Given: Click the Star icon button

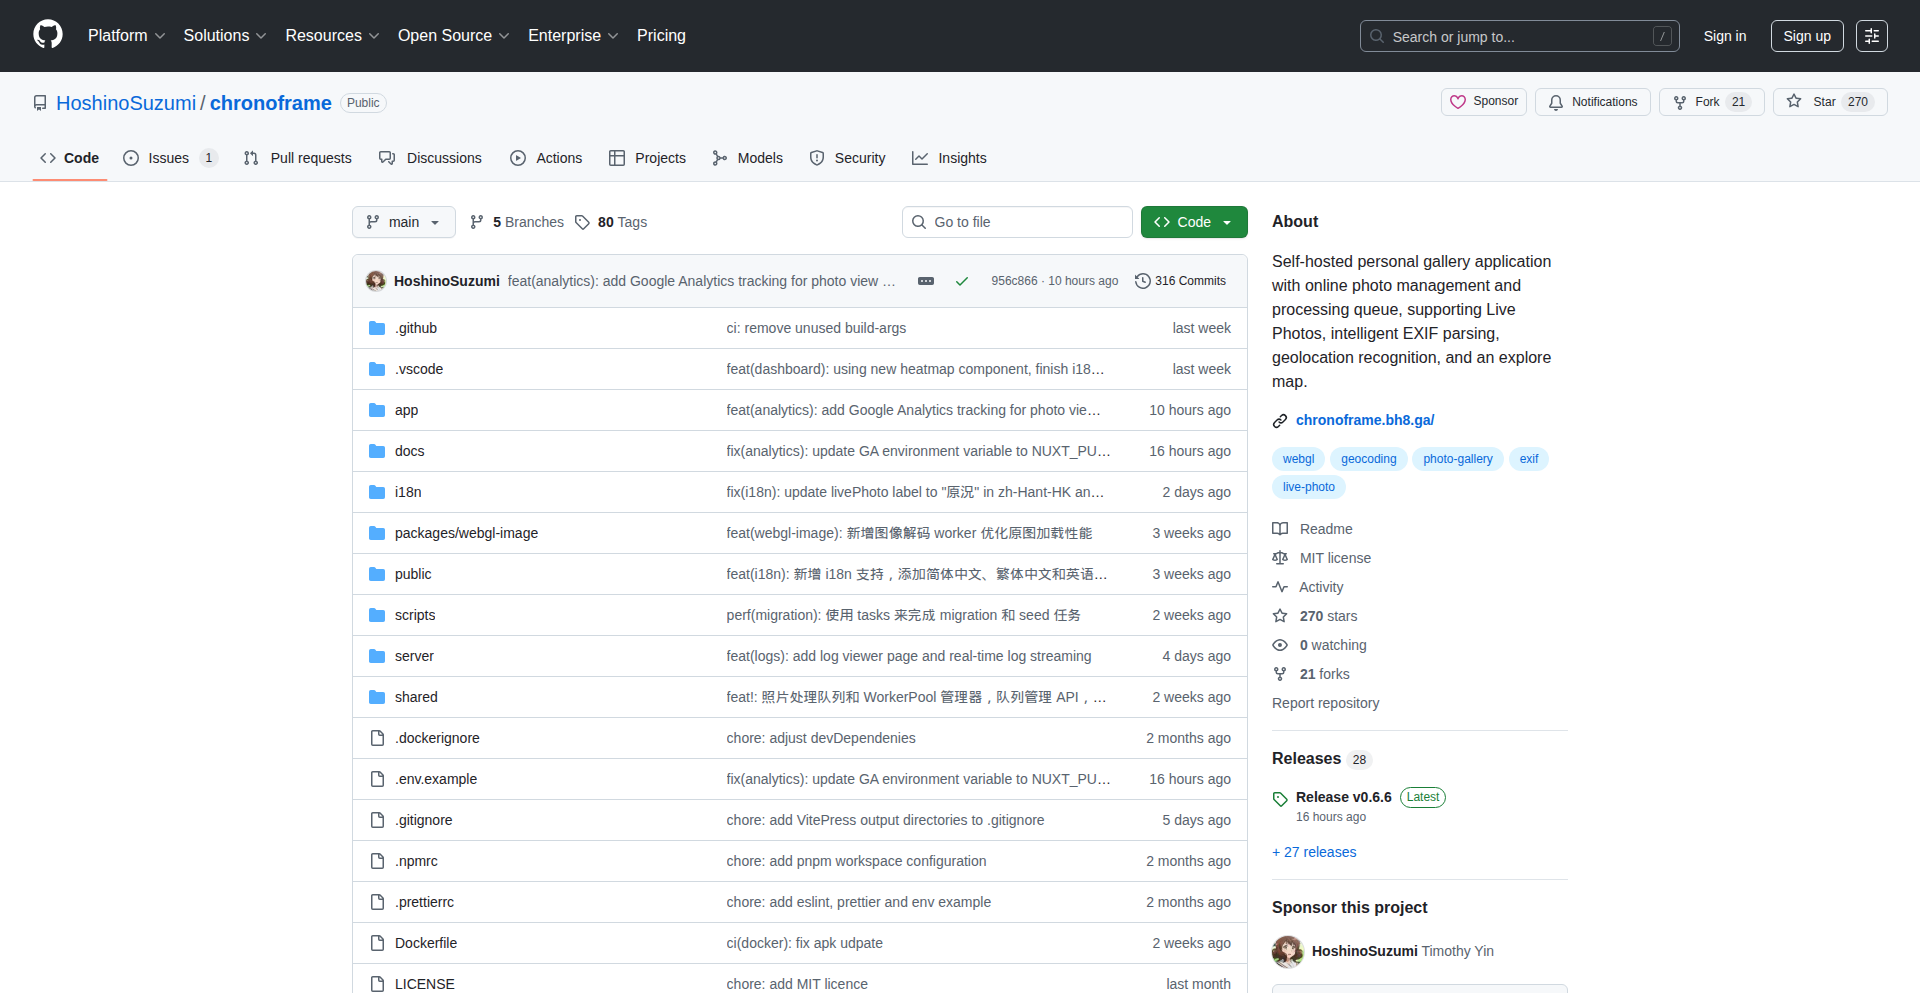Looking at the screenshot, I should coord(1794,102).
